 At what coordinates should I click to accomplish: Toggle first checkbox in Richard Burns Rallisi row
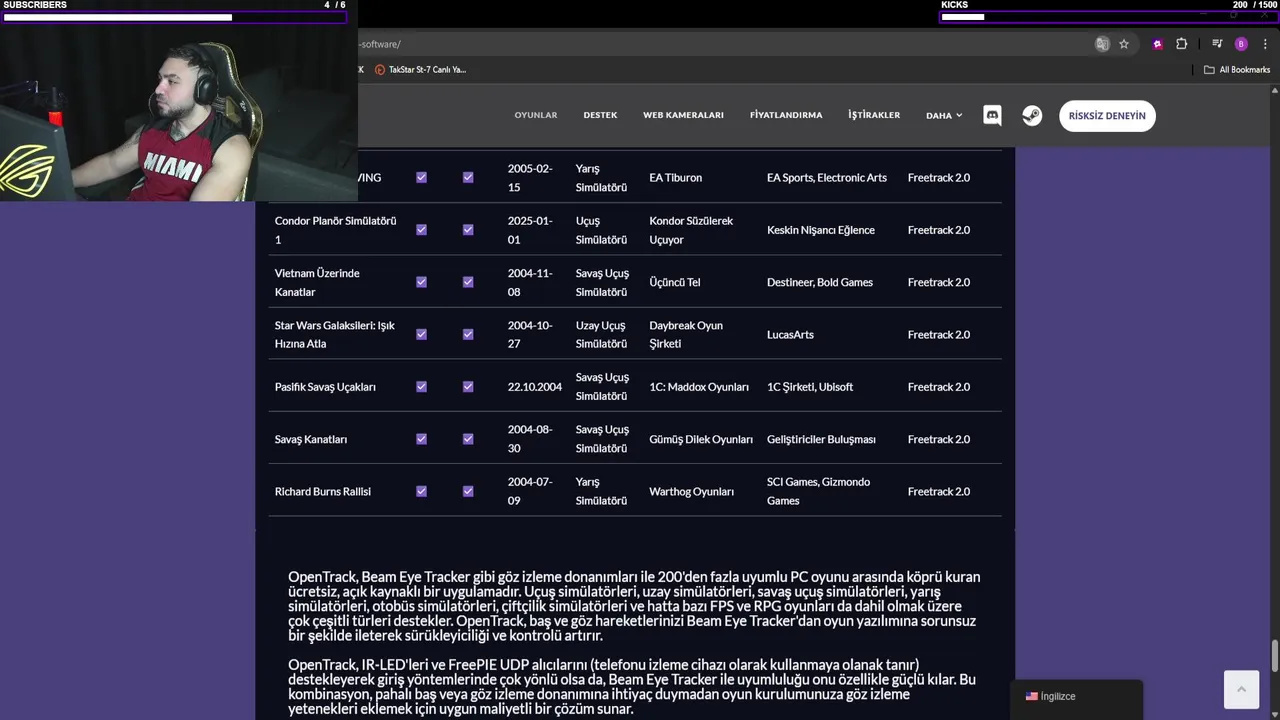tap(421, 491)
